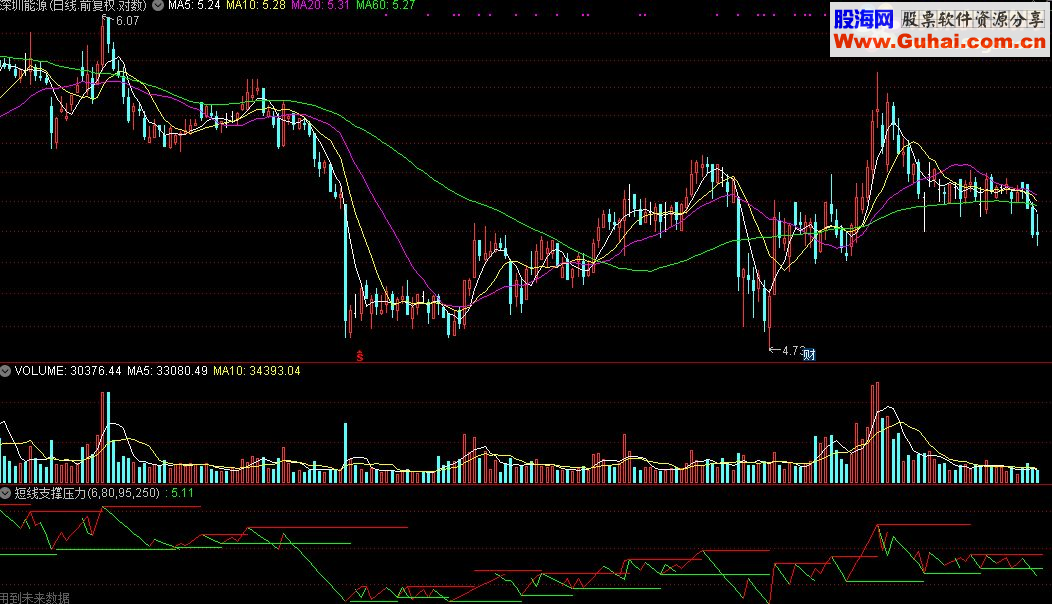Select the MA10: 5.28 label

pyautogui.click(x=256, y=5)
